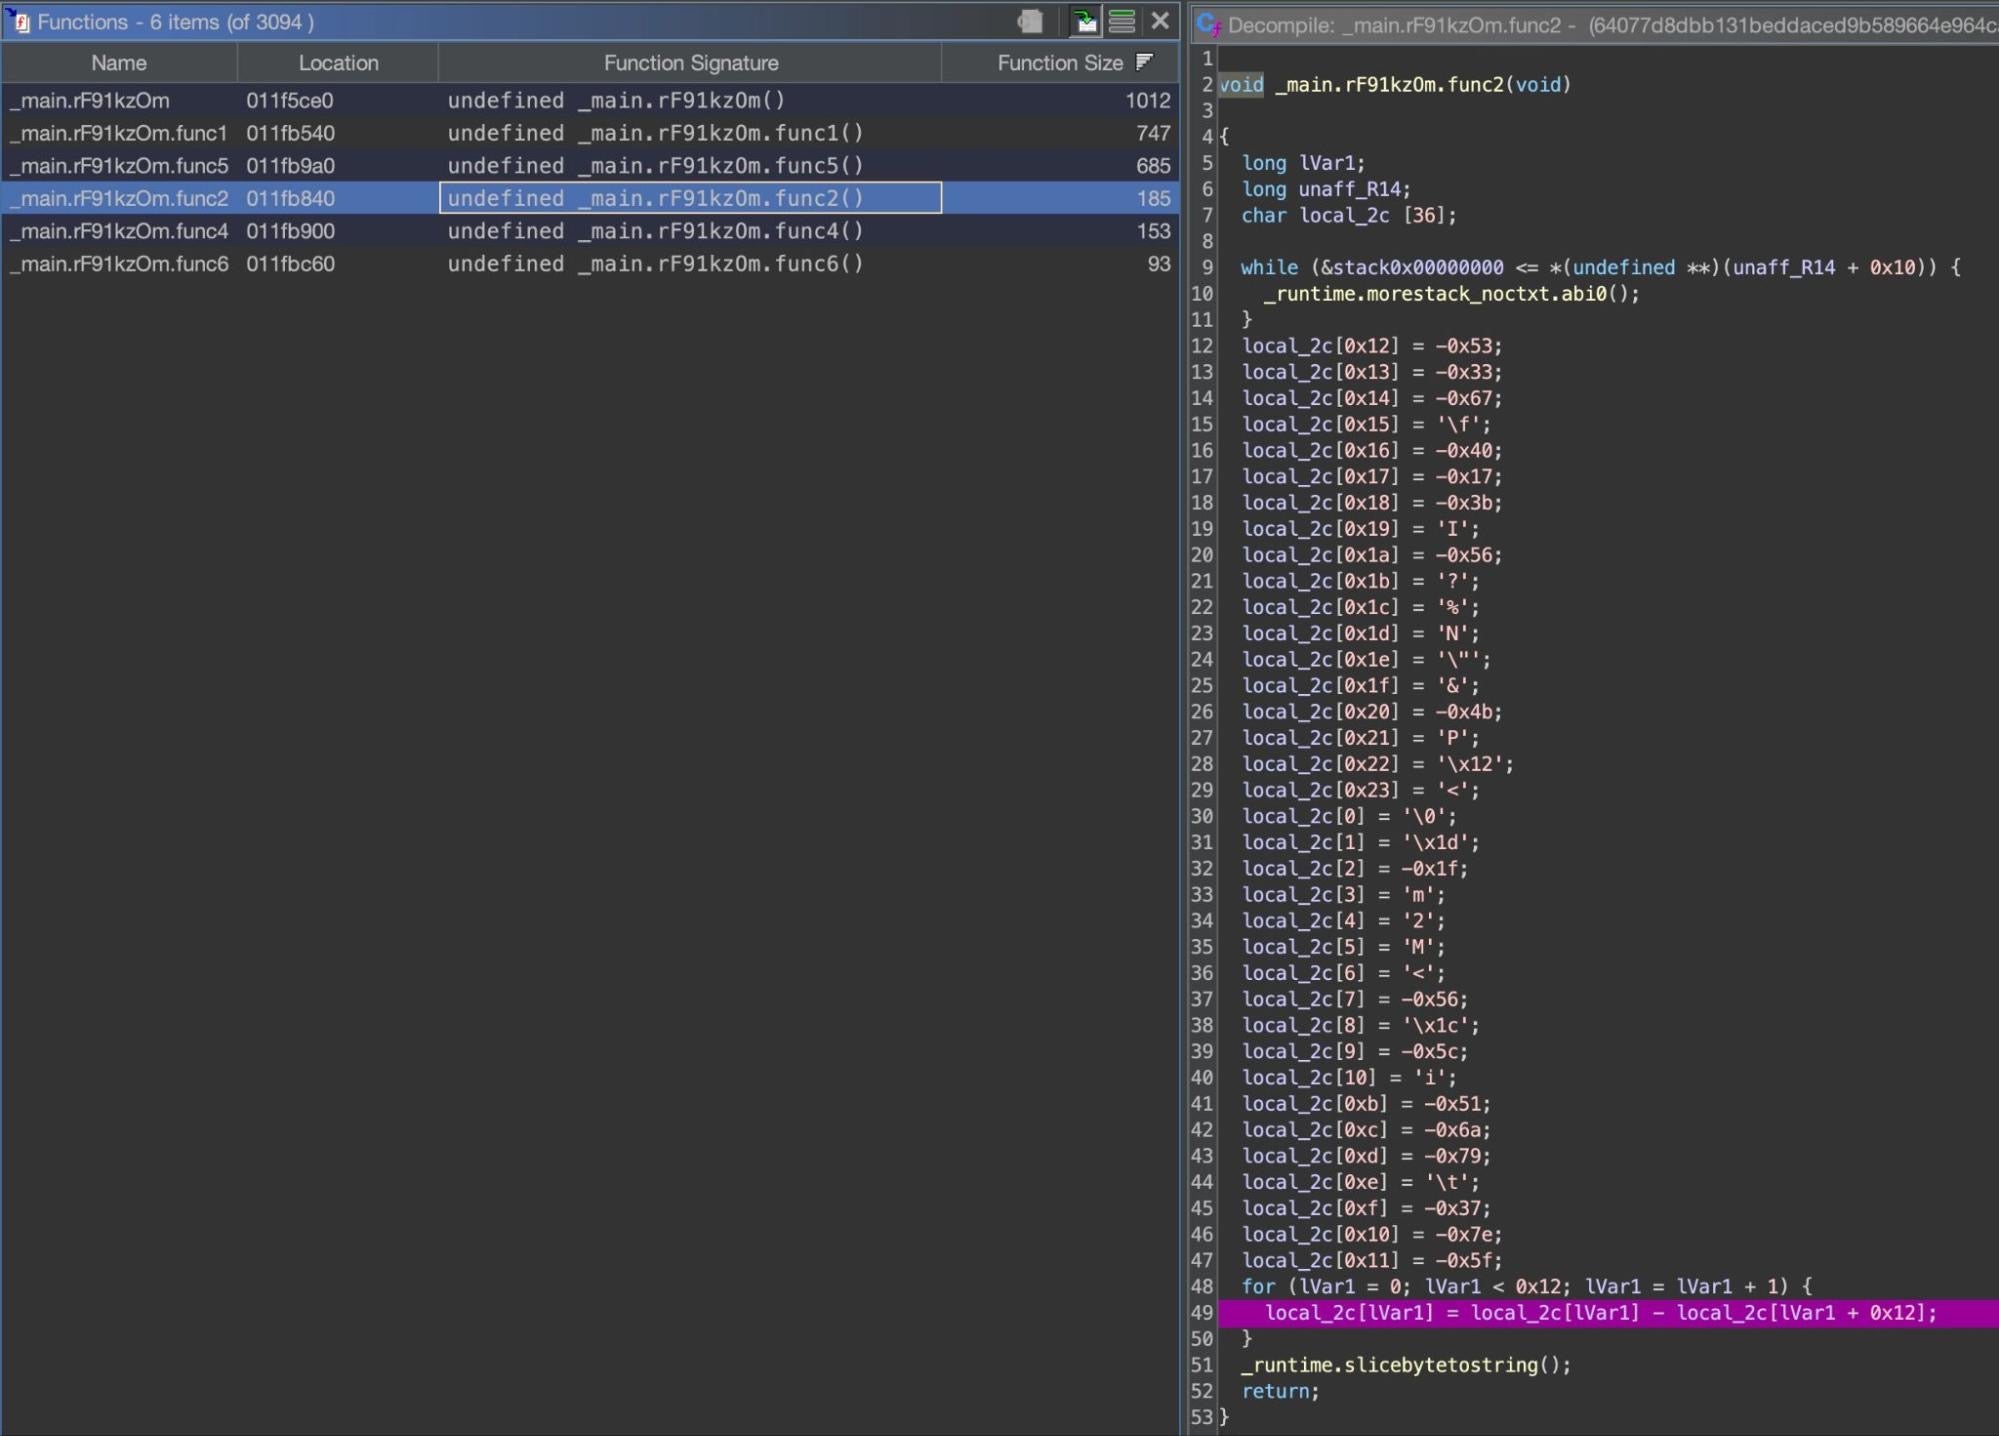Screen dimensions: 1999x1436
Task: Sort table by Location column header
Action: (x=338, y=63)
